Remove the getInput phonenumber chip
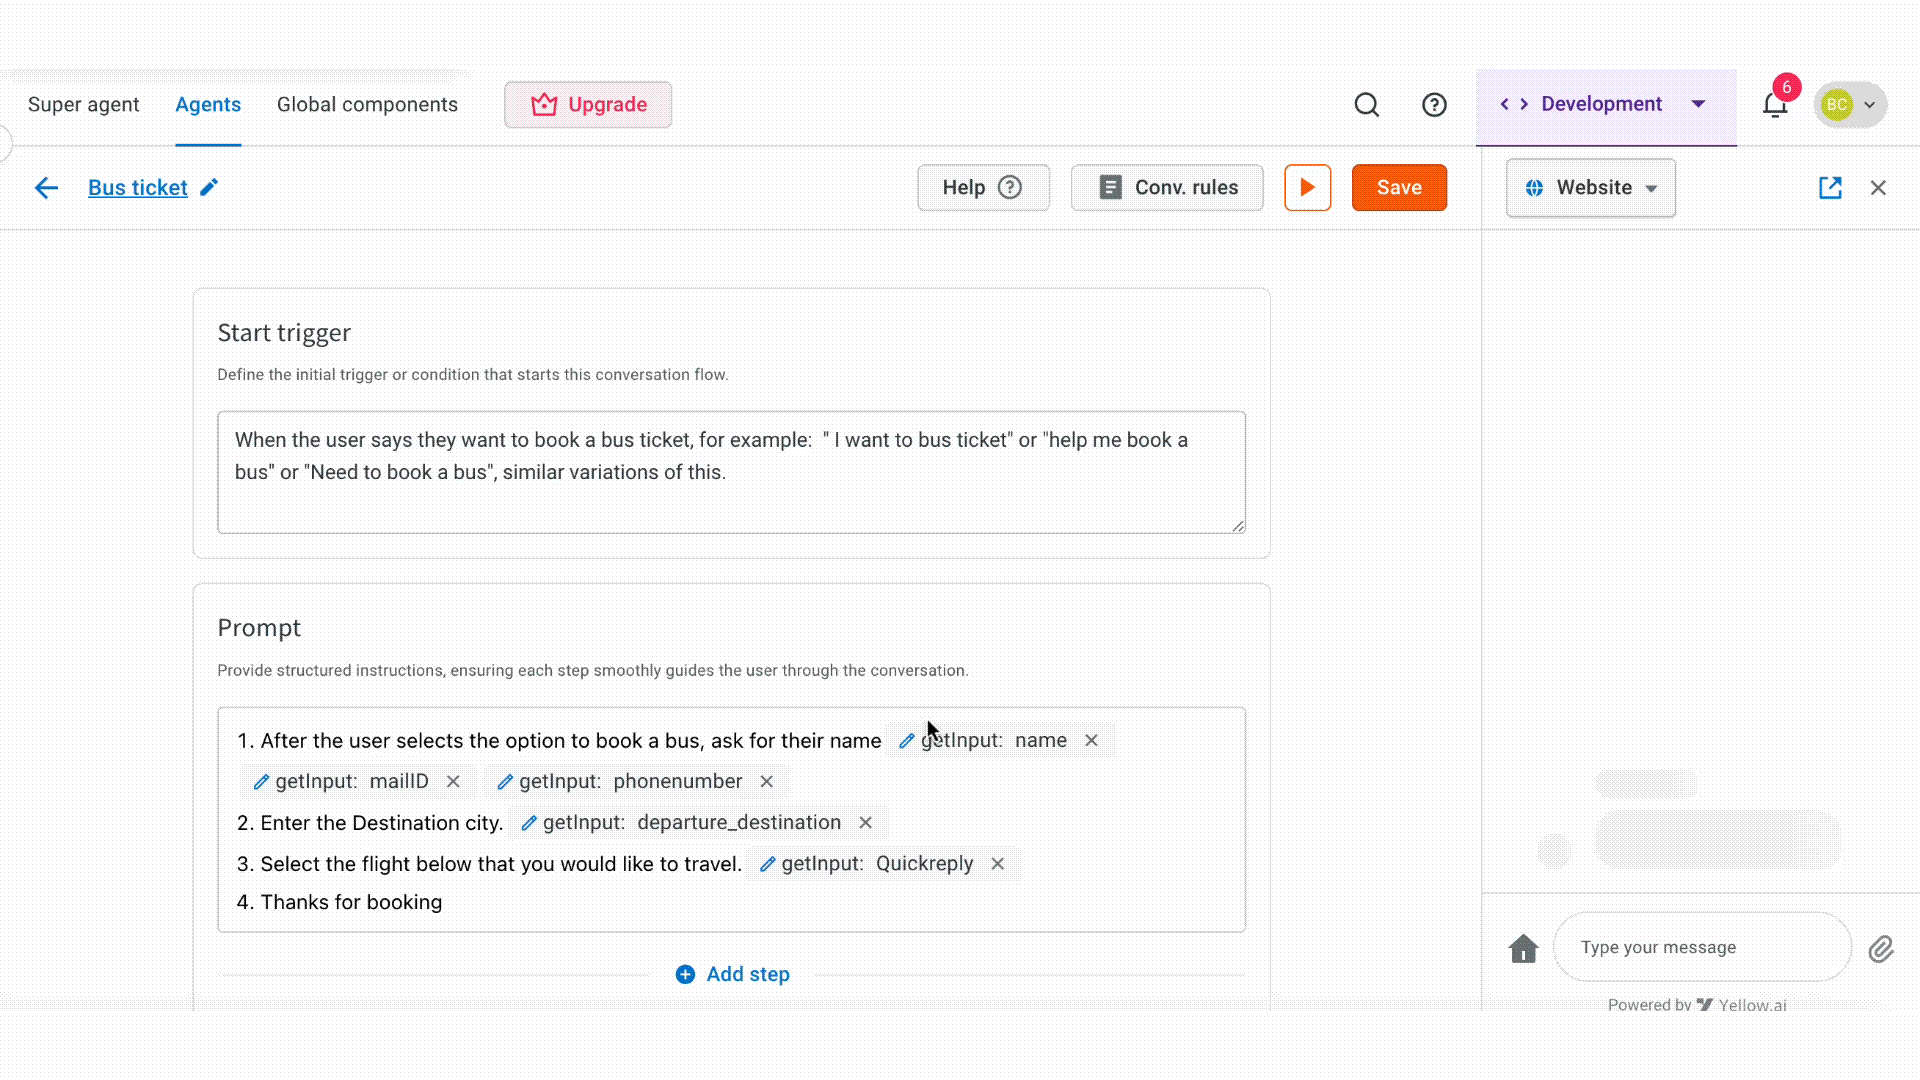This screenshot has width=1920, height=1080. tap(767, 782)
